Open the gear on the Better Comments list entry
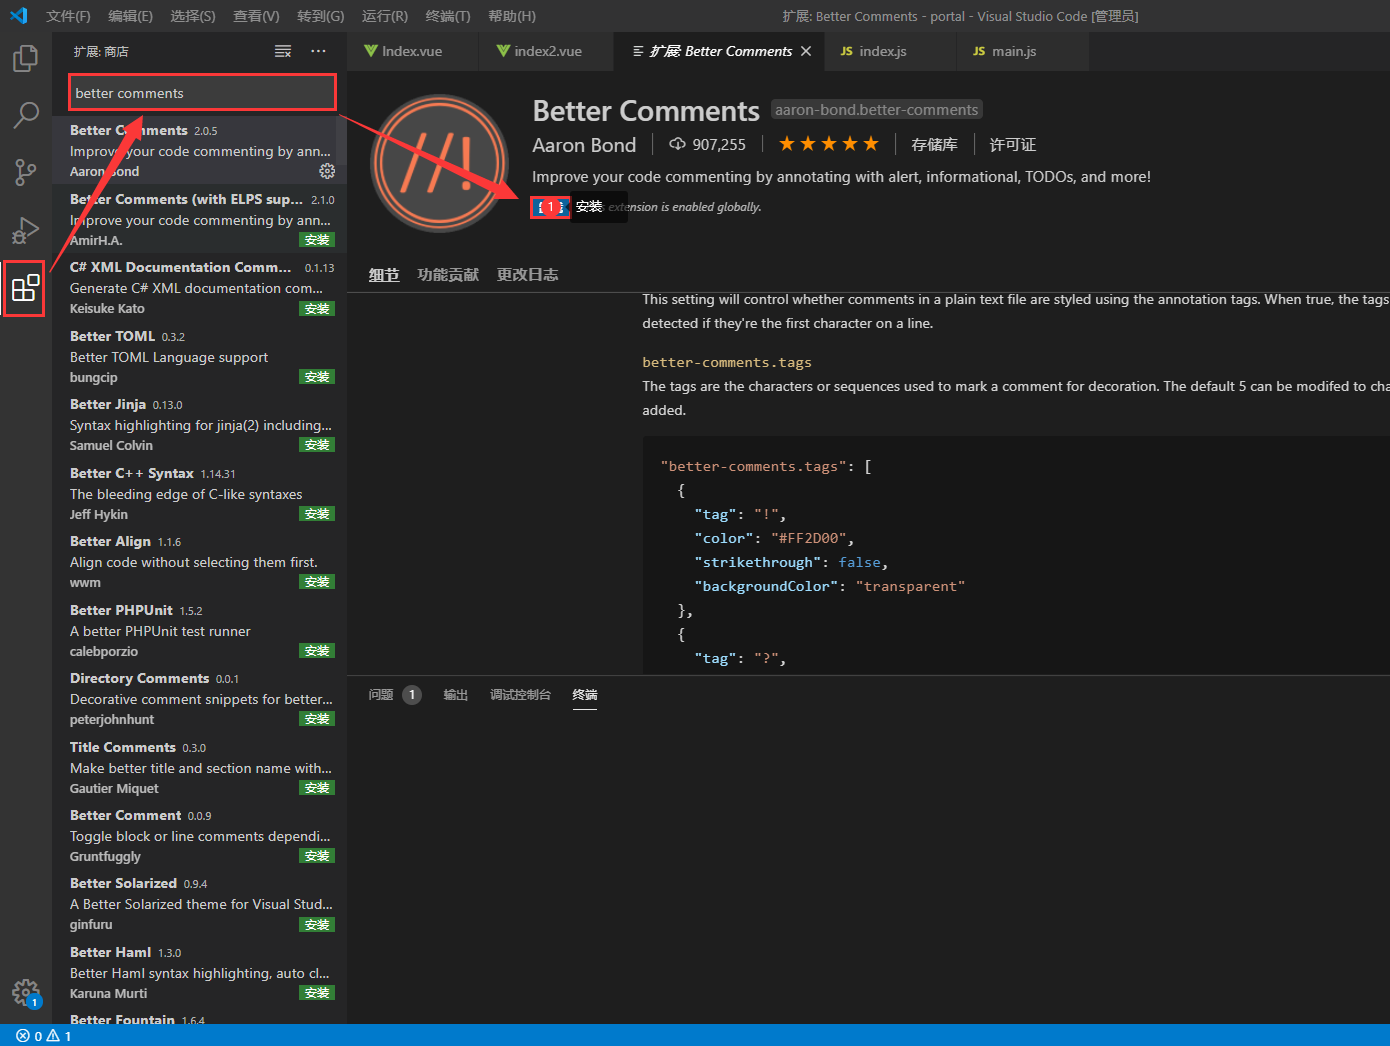 tap(327, 170)
